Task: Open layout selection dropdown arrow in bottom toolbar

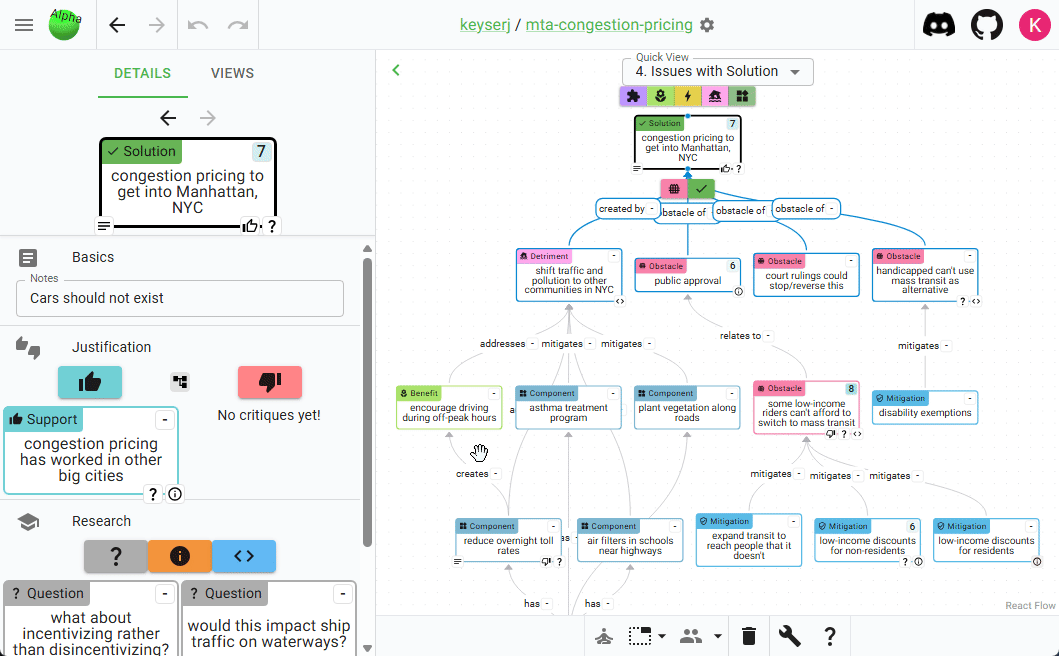Action: 662,636
